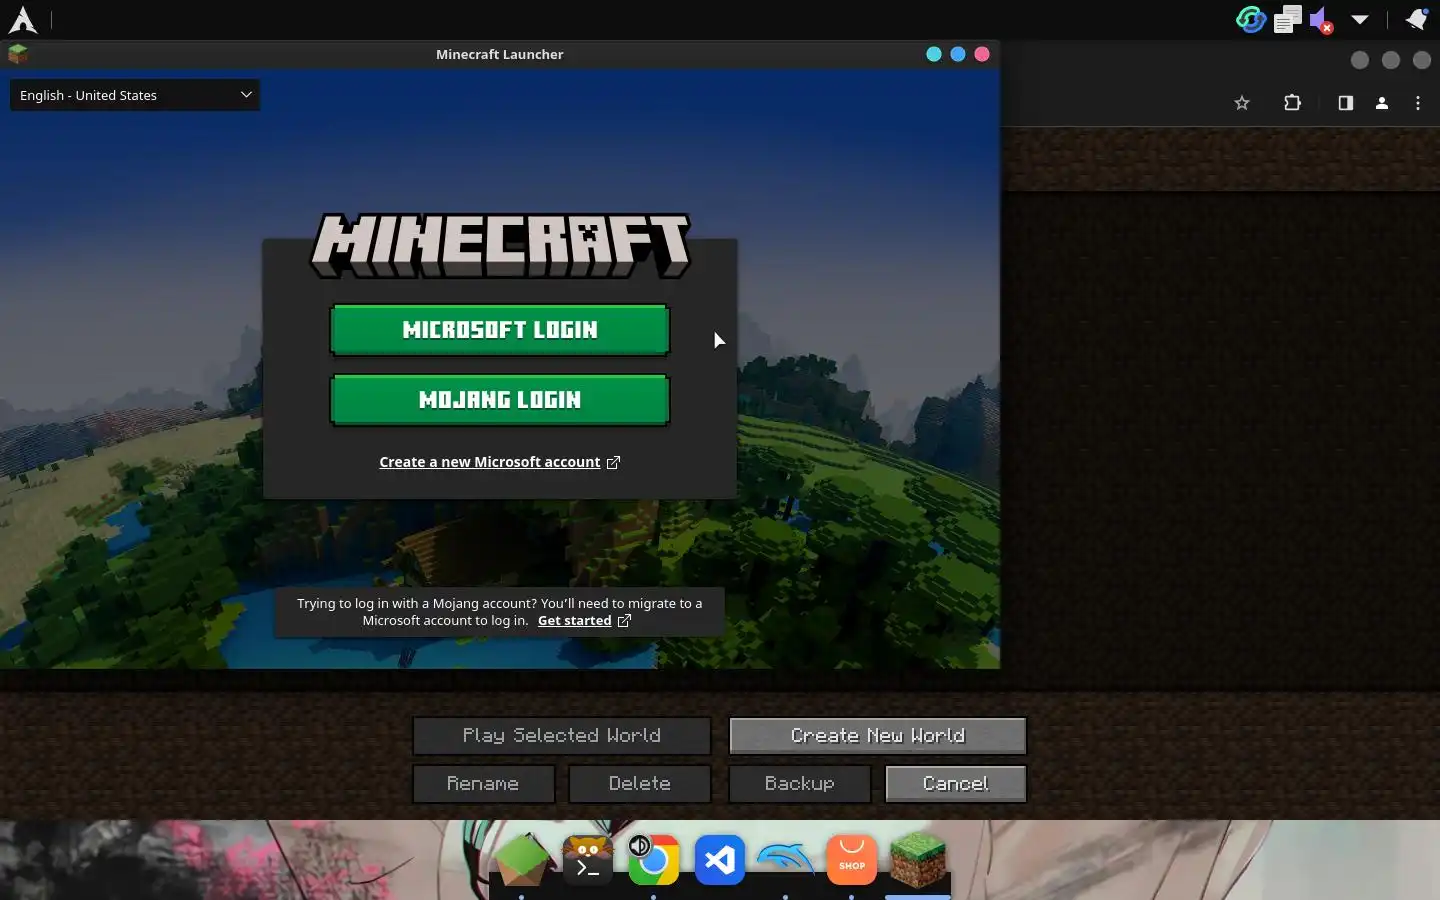
Task: Open the browser profile avatar icon
Action: pos(1382,103)
